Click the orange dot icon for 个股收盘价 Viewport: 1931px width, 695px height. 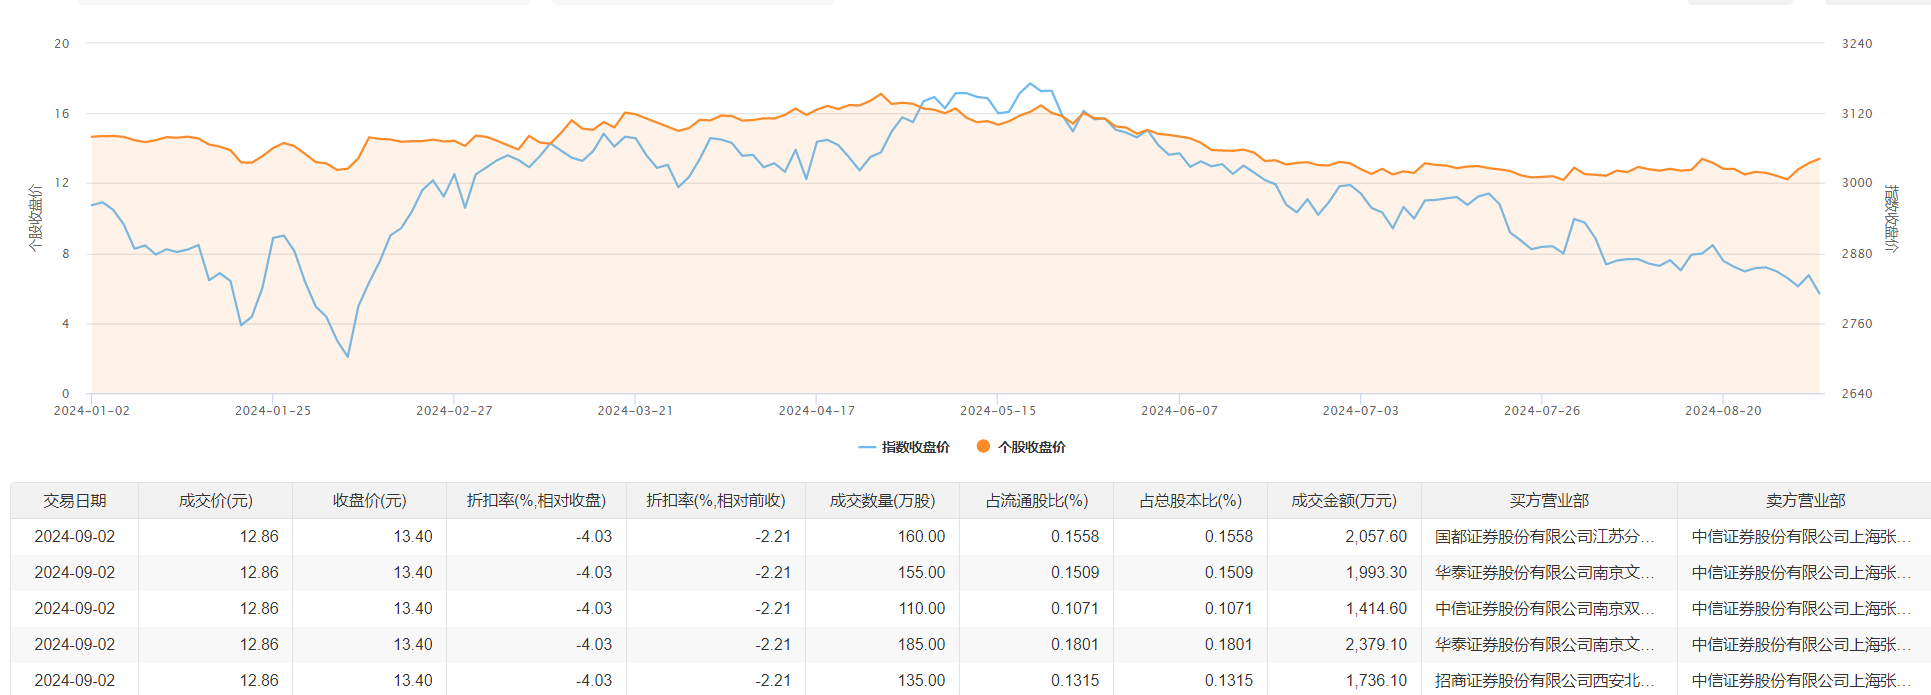tap(983, 447)
